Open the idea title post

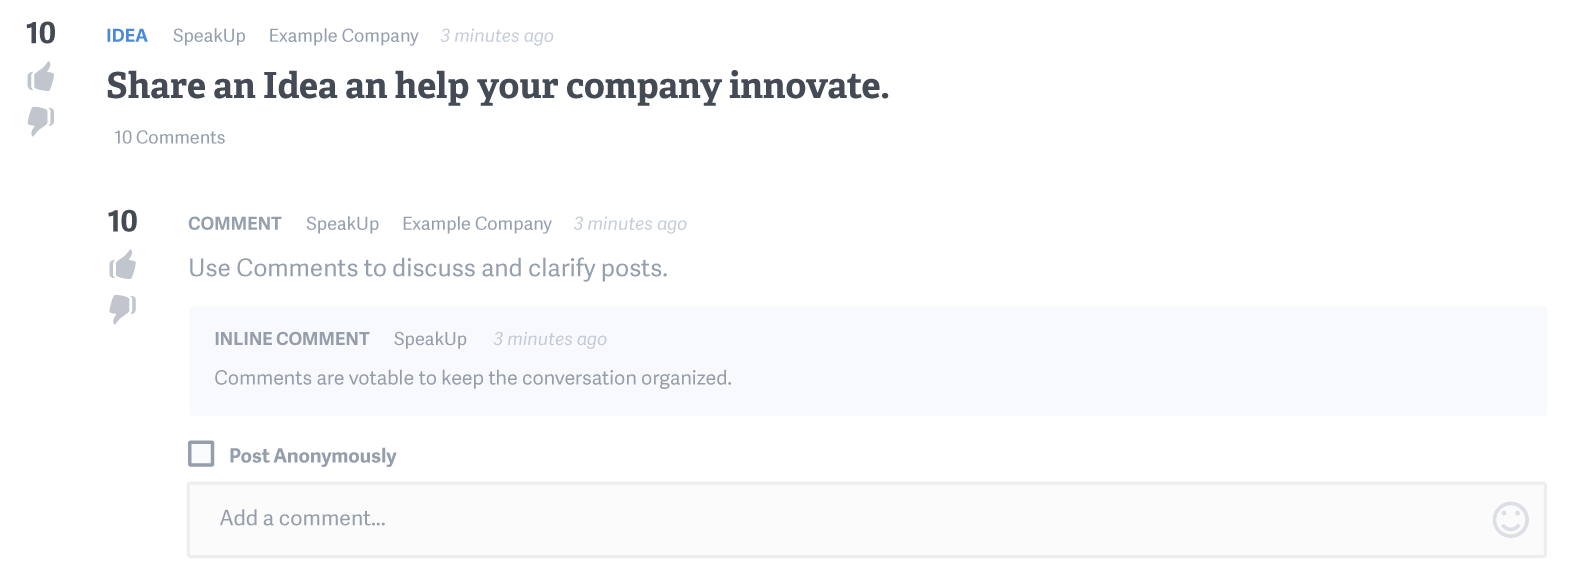pyautogui.click(x=497, y=86)
